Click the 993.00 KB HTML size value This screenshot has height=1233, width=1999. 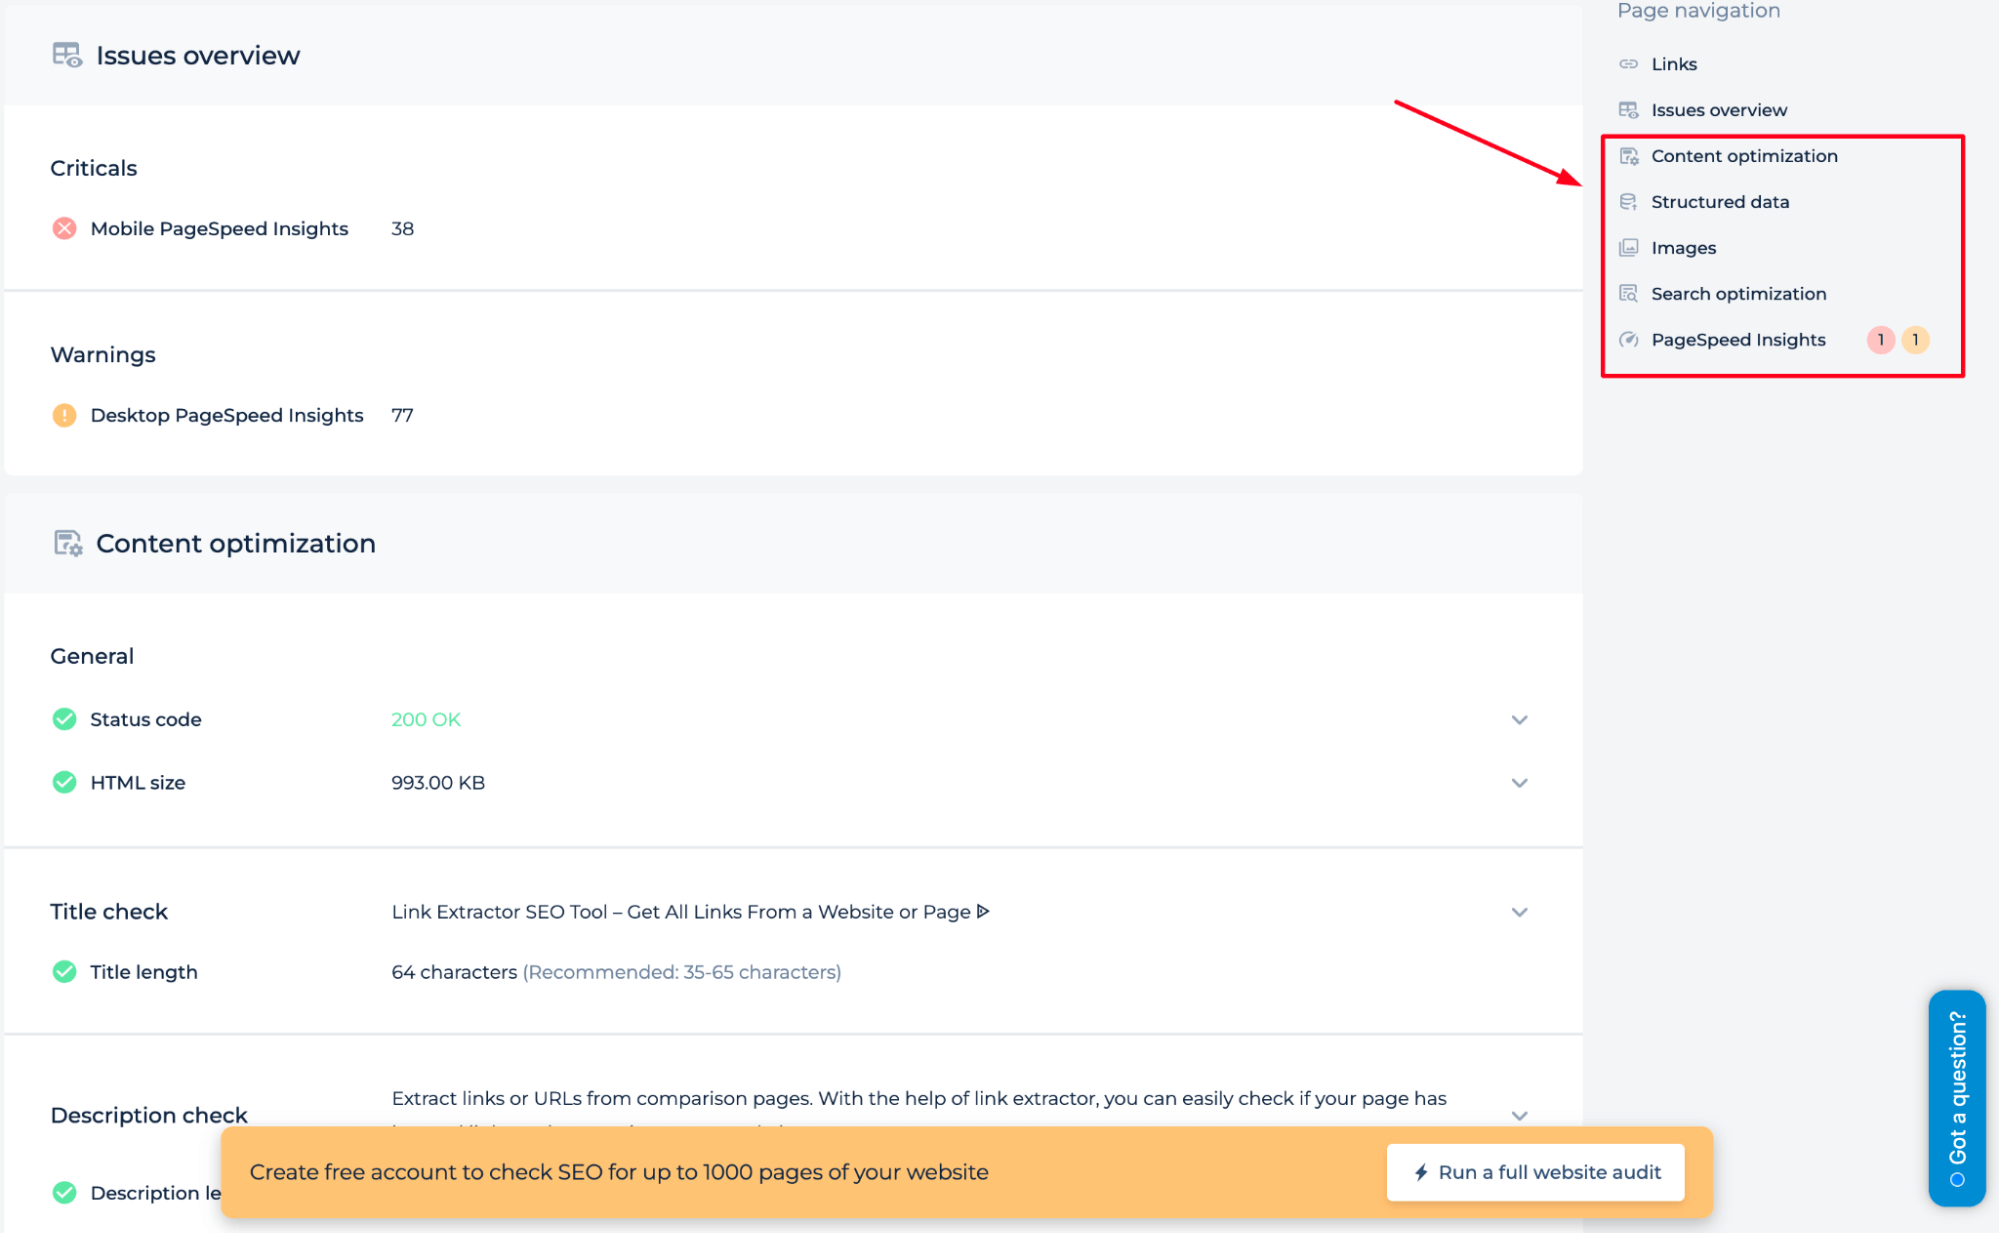438,782
